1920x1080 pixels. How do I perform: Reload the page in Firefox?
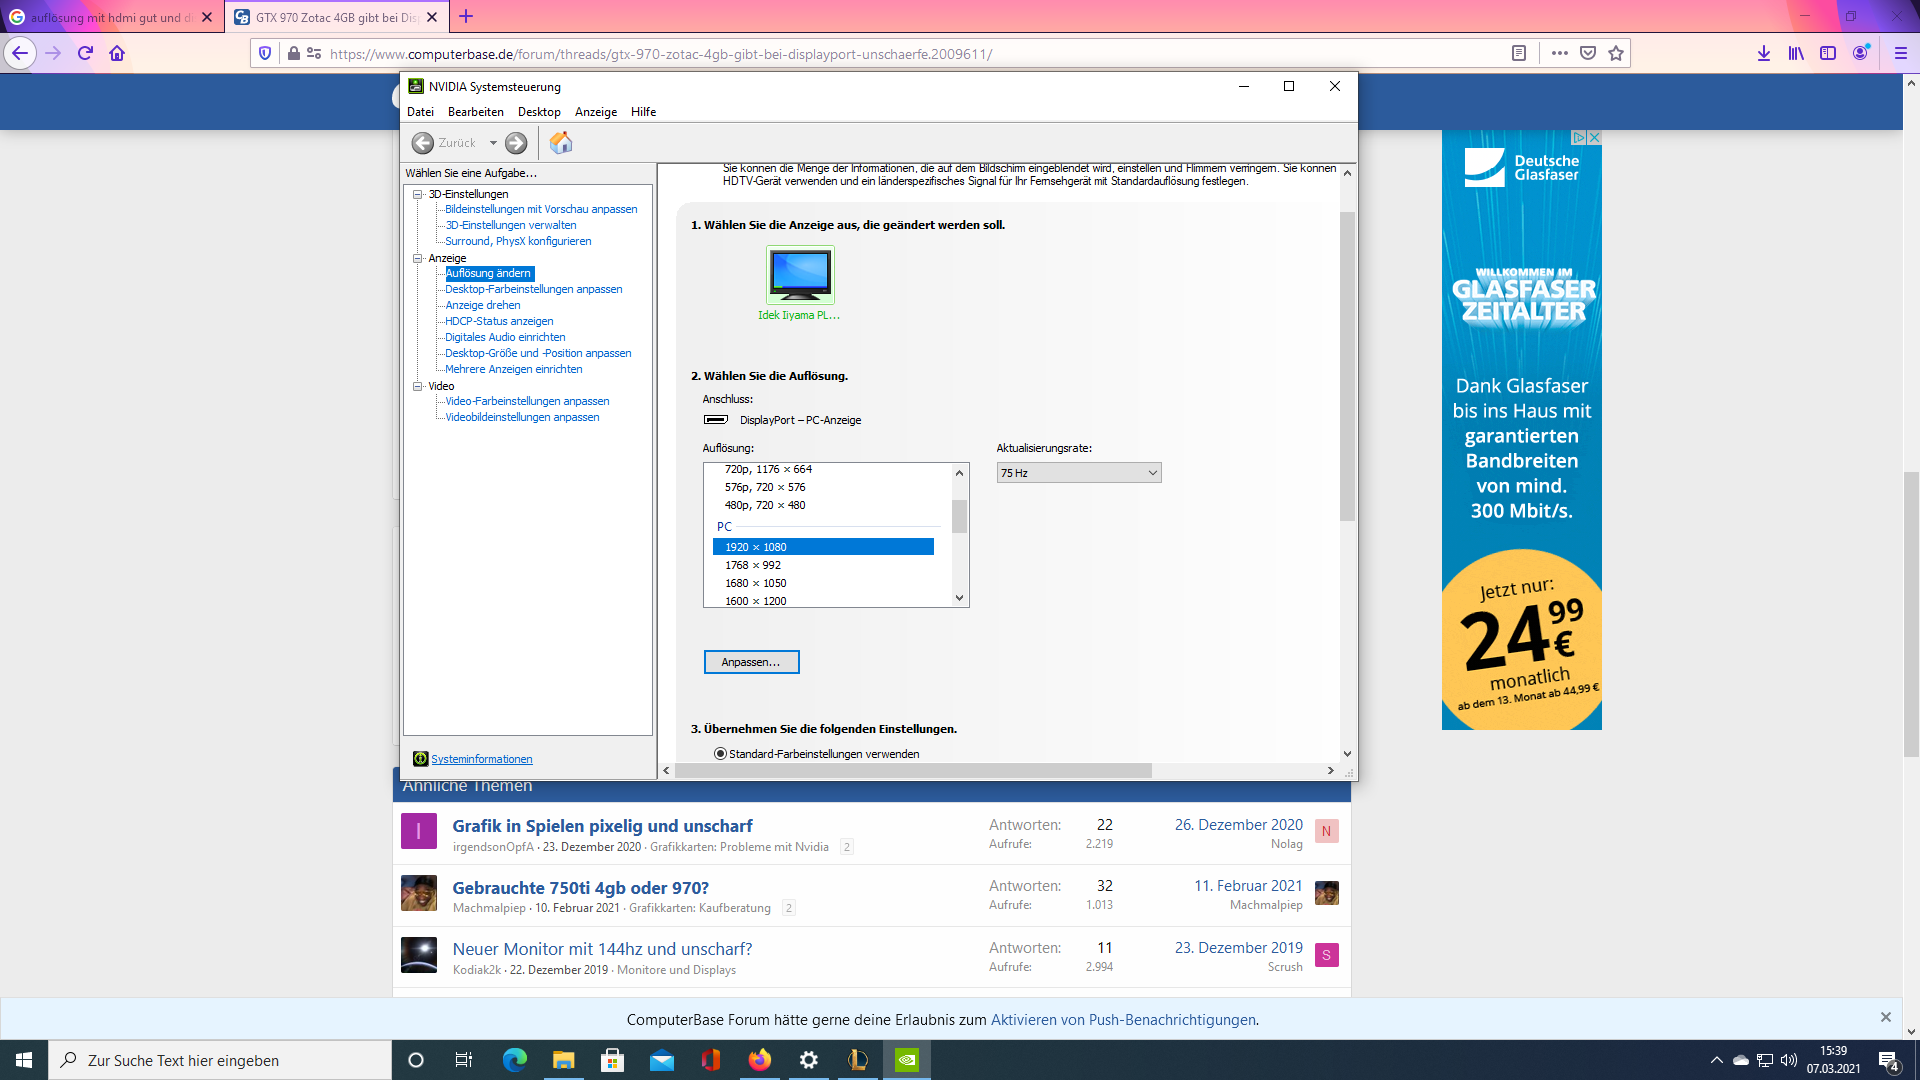[85, 53]
